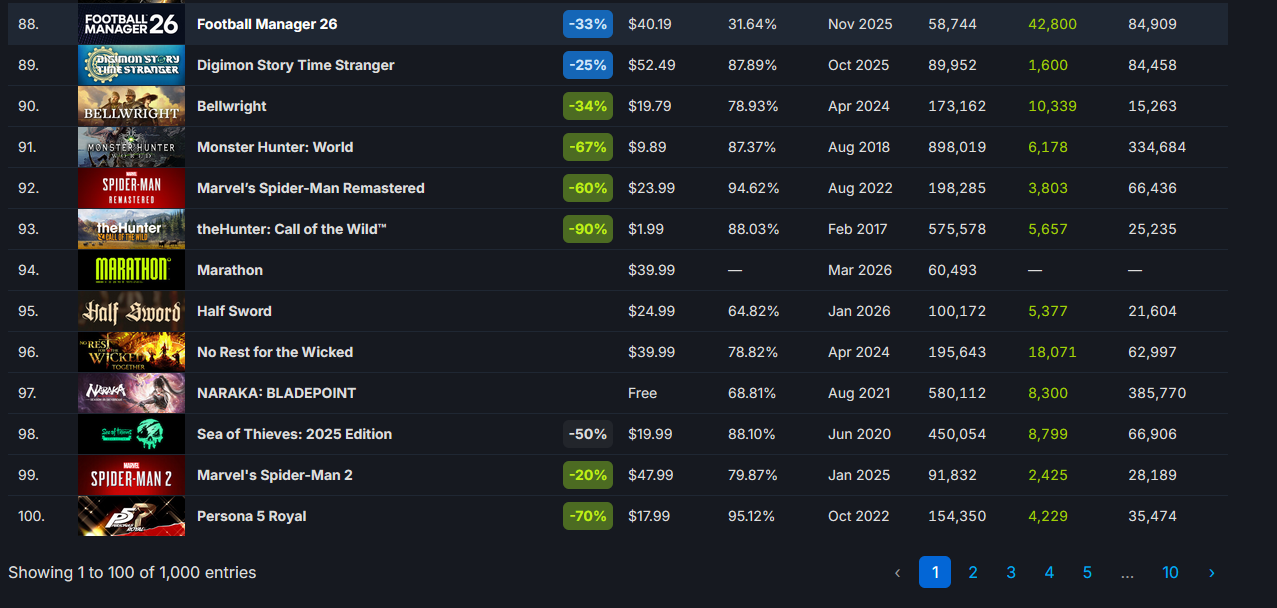
Task: Open No Rest for the Wicked thumbnail
Action: tap(131, 352)
